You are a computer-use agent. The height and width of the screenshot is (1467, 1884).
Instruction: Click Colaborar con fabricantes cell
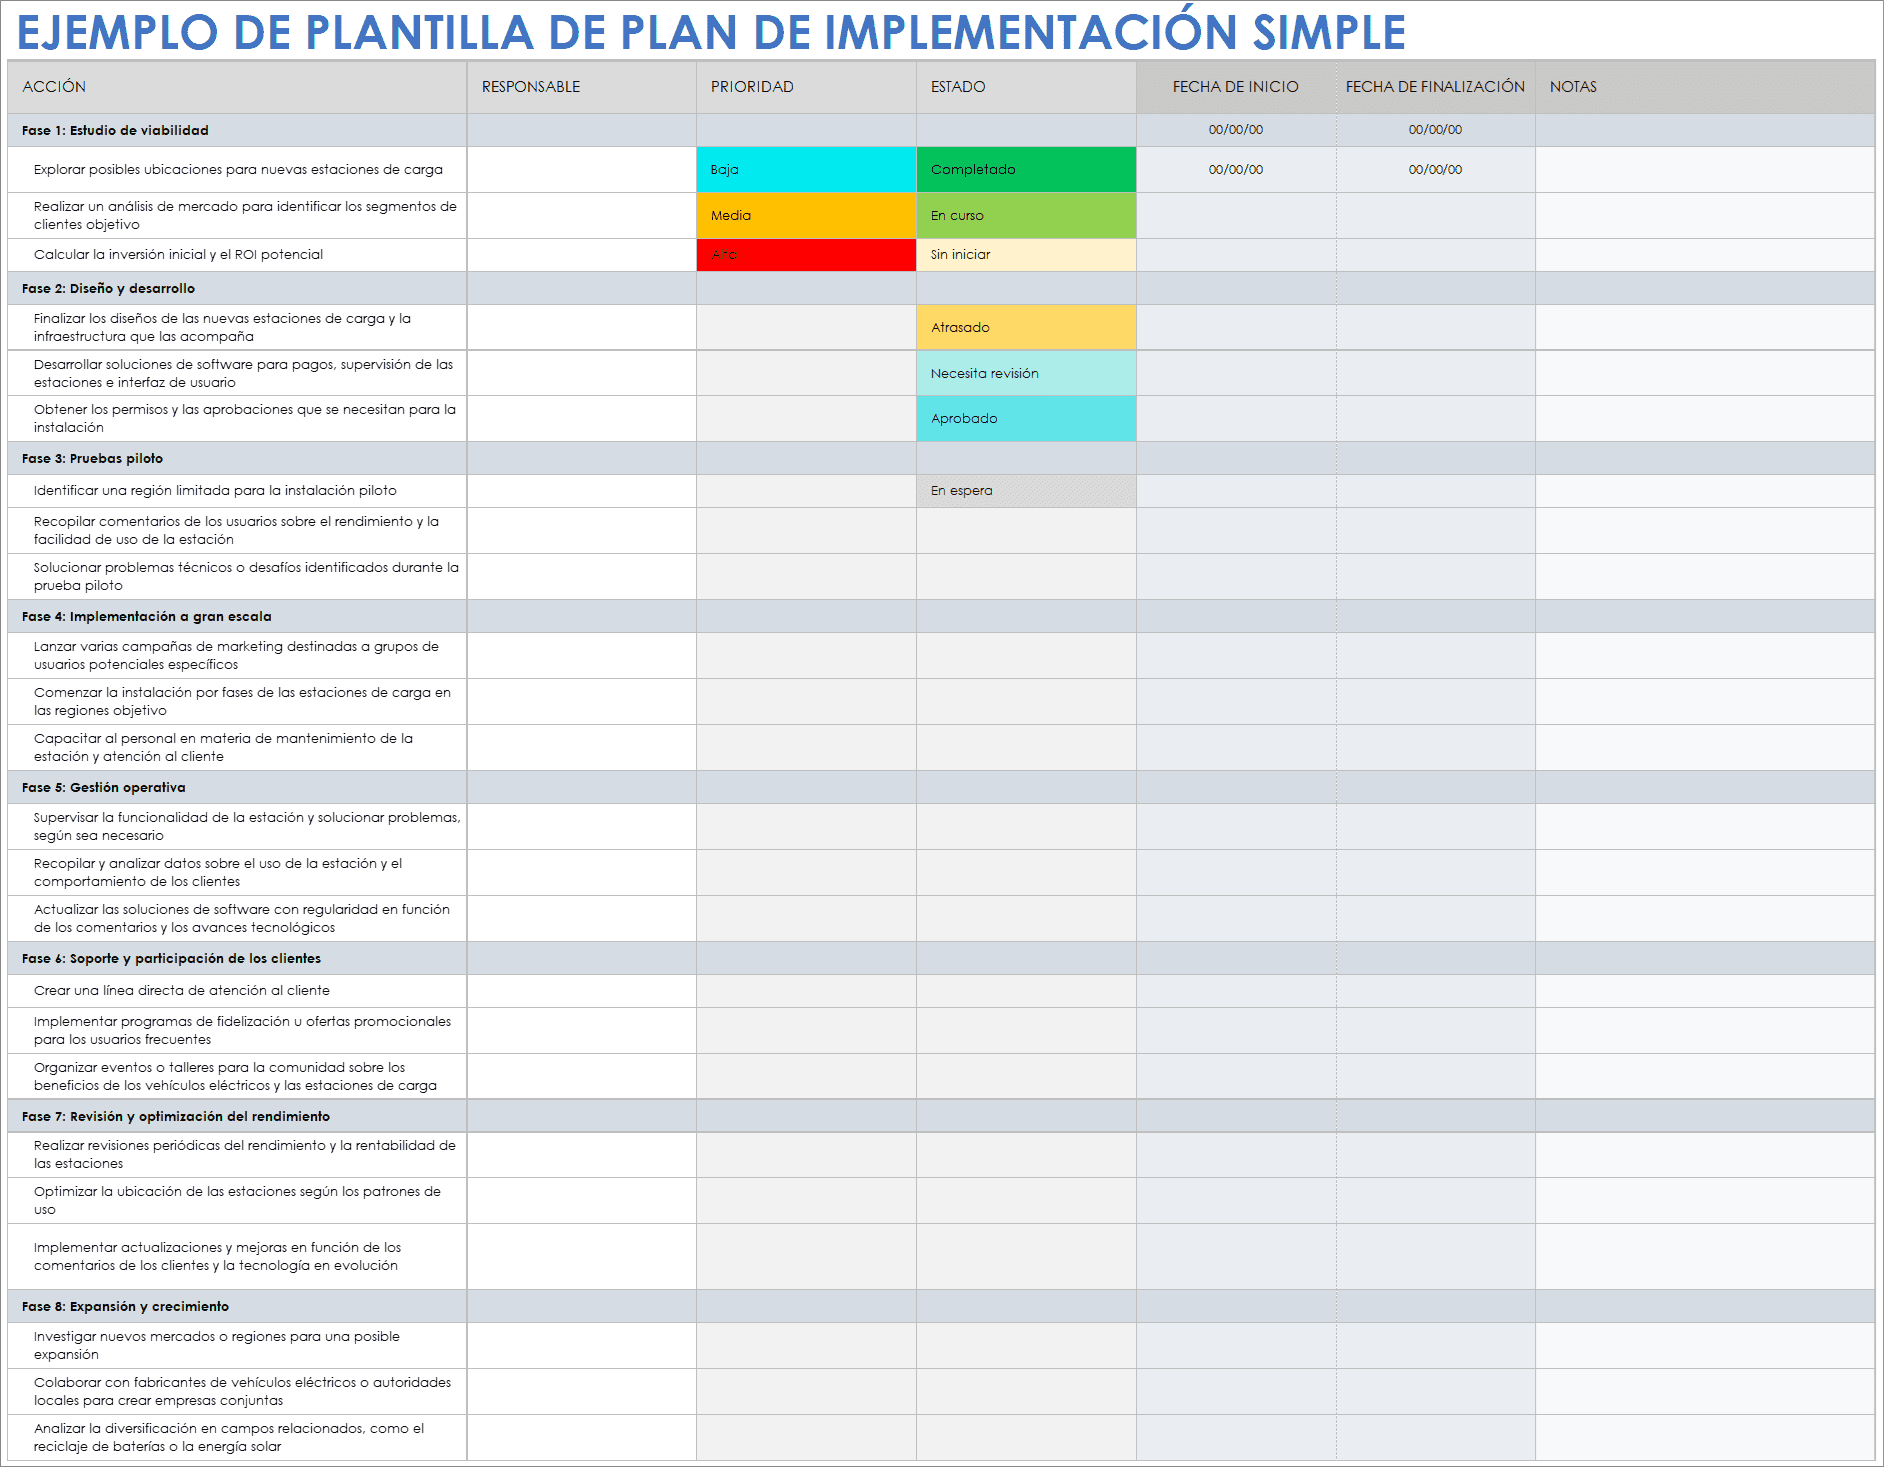point(237,1392)
